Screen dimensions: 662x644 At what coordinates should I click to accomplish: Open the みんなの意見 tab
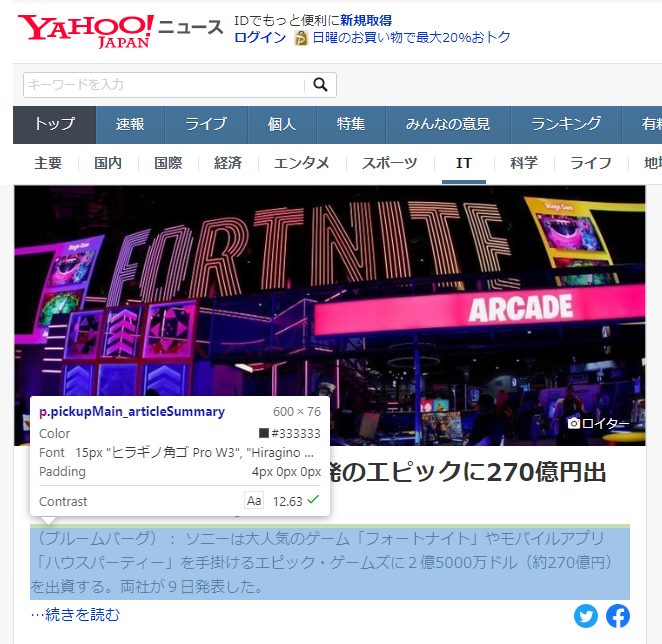(448, 125)
